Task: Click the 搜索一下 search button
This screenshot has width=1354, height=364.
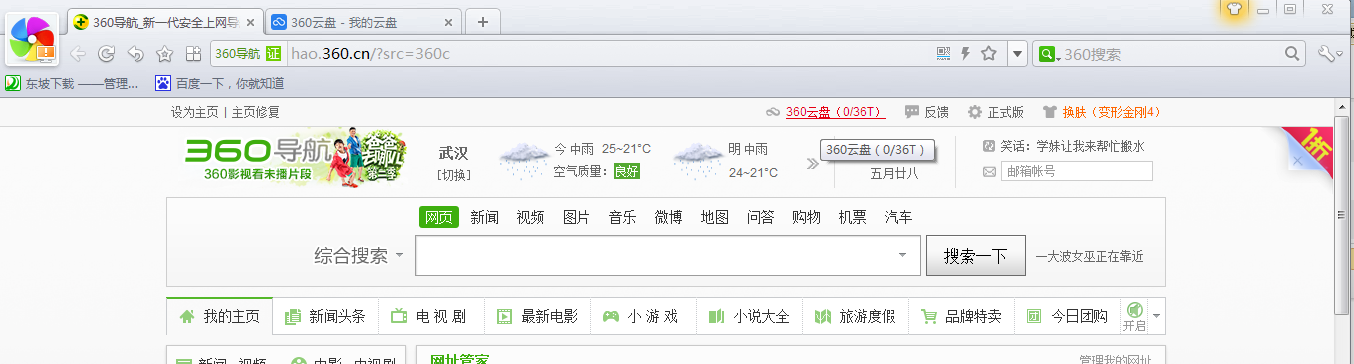Action: 976,256
